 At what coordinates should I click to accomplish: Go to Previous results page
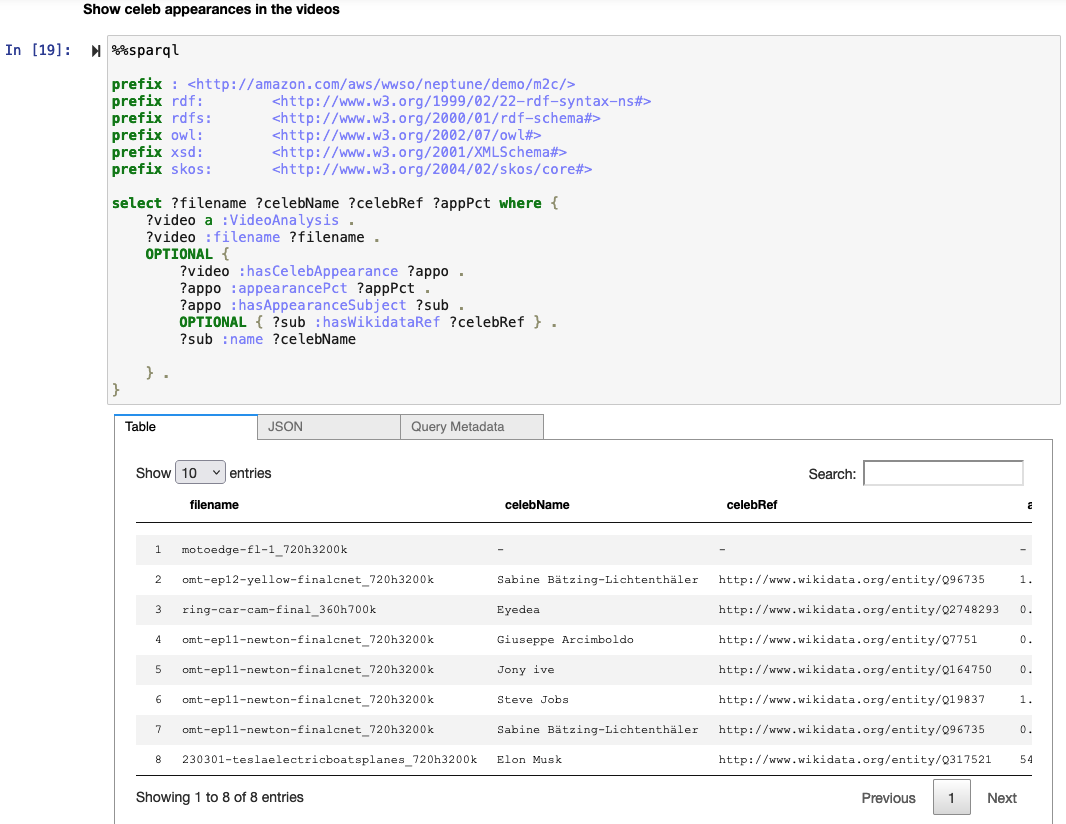coord(888,798)
